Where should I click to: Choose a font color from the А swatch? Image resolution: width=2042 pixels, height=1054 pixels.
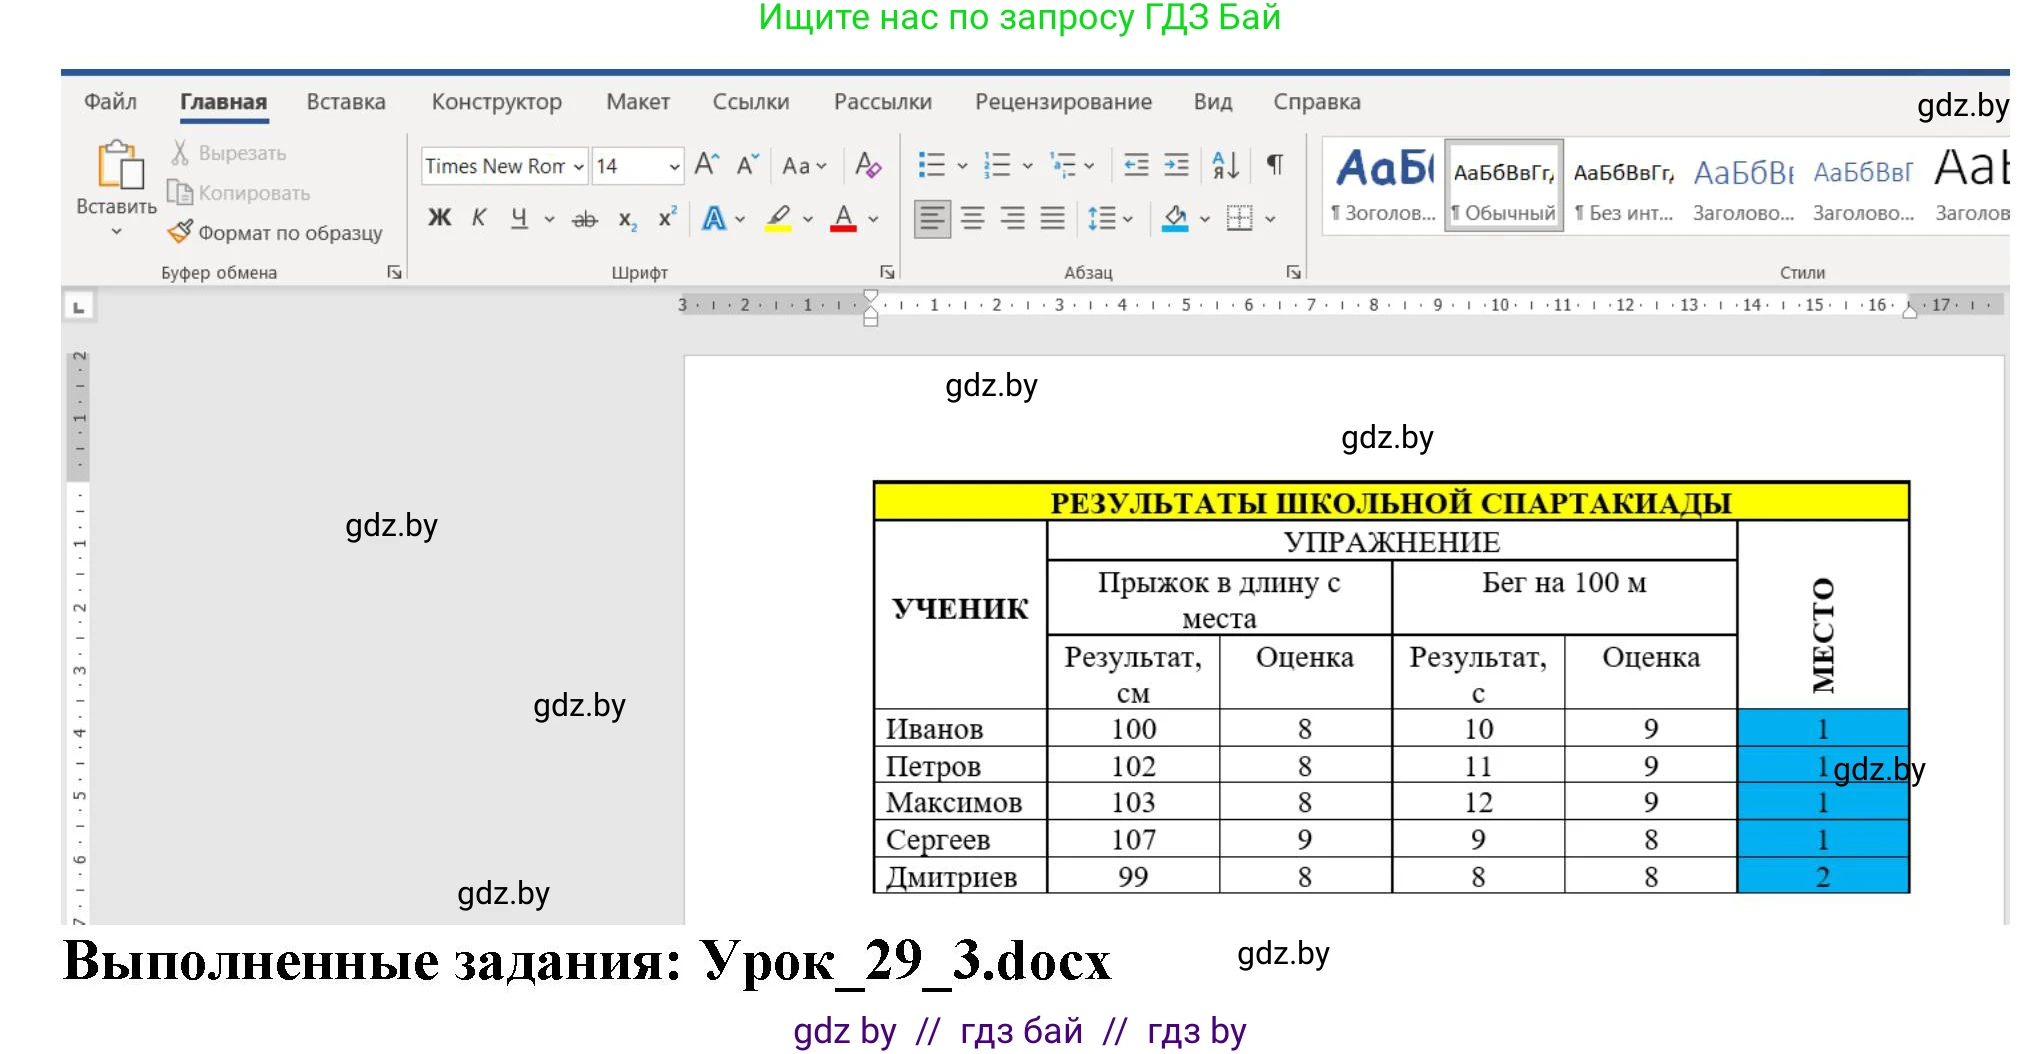coord(843,218)
